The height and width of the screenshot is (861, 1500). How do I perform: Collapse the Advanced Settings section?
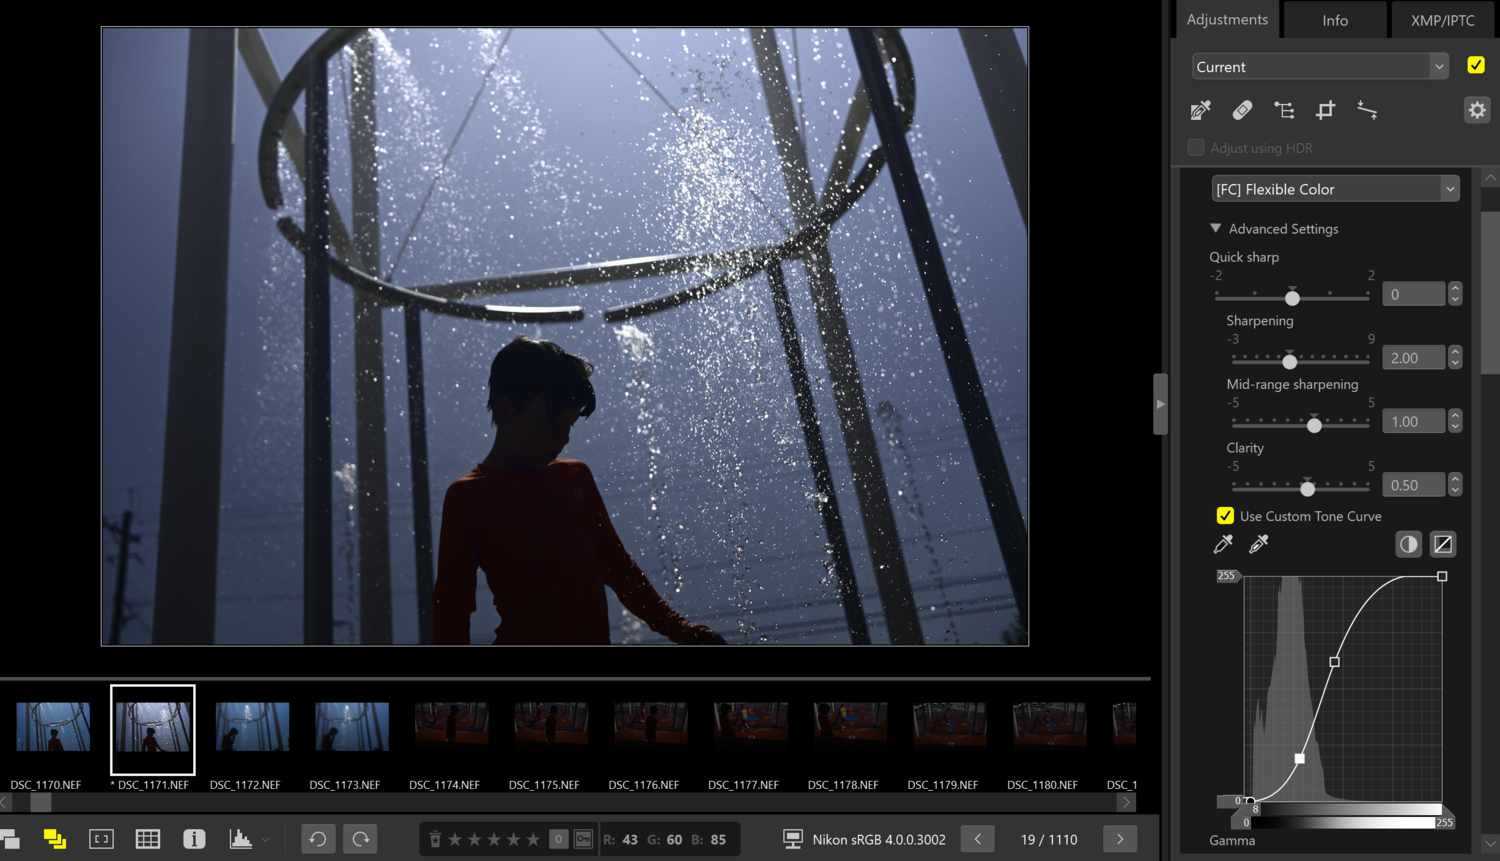click(x=1216, y=229)
